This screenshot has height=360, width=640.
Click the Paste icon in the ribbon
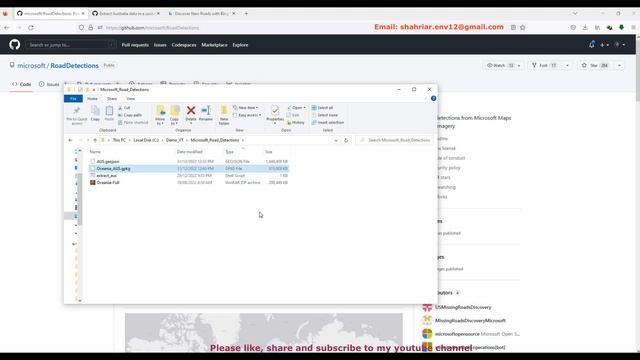109,111
